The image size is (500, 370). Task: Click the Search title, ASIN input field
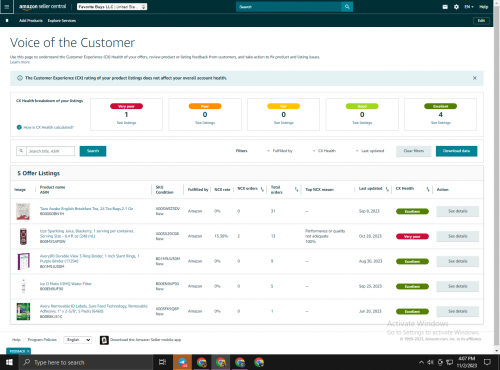point(50,151)
